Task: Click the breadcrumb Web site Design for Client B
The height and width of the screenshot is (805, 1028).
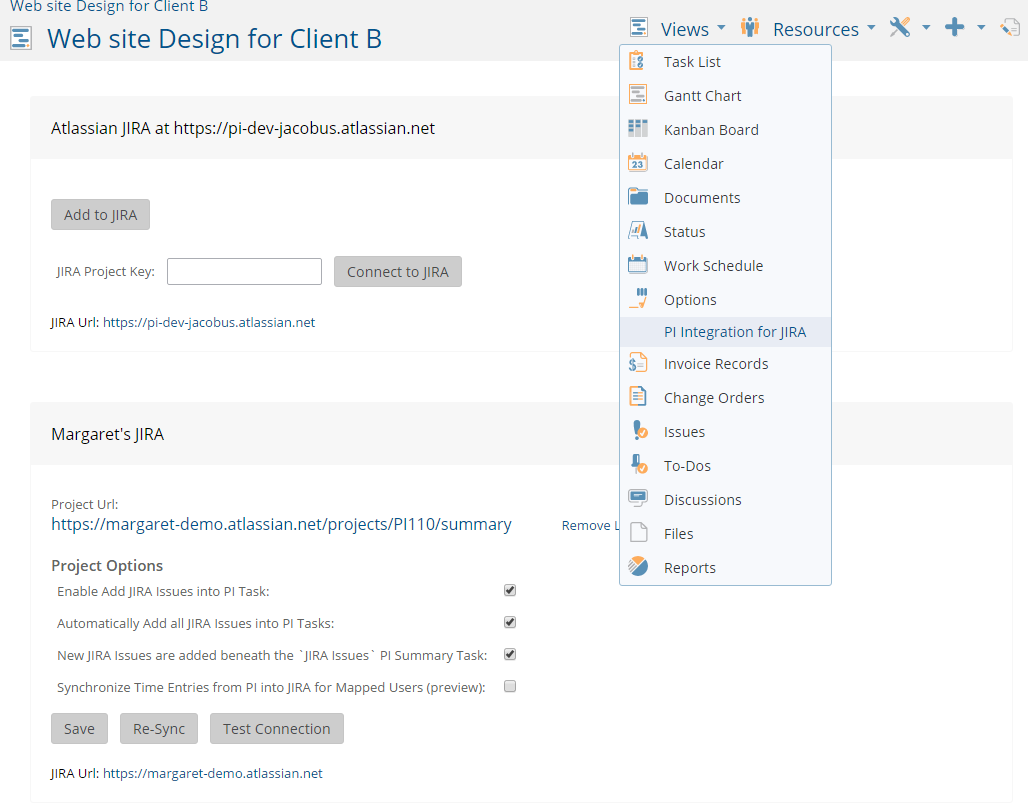Action: point(109,7)
